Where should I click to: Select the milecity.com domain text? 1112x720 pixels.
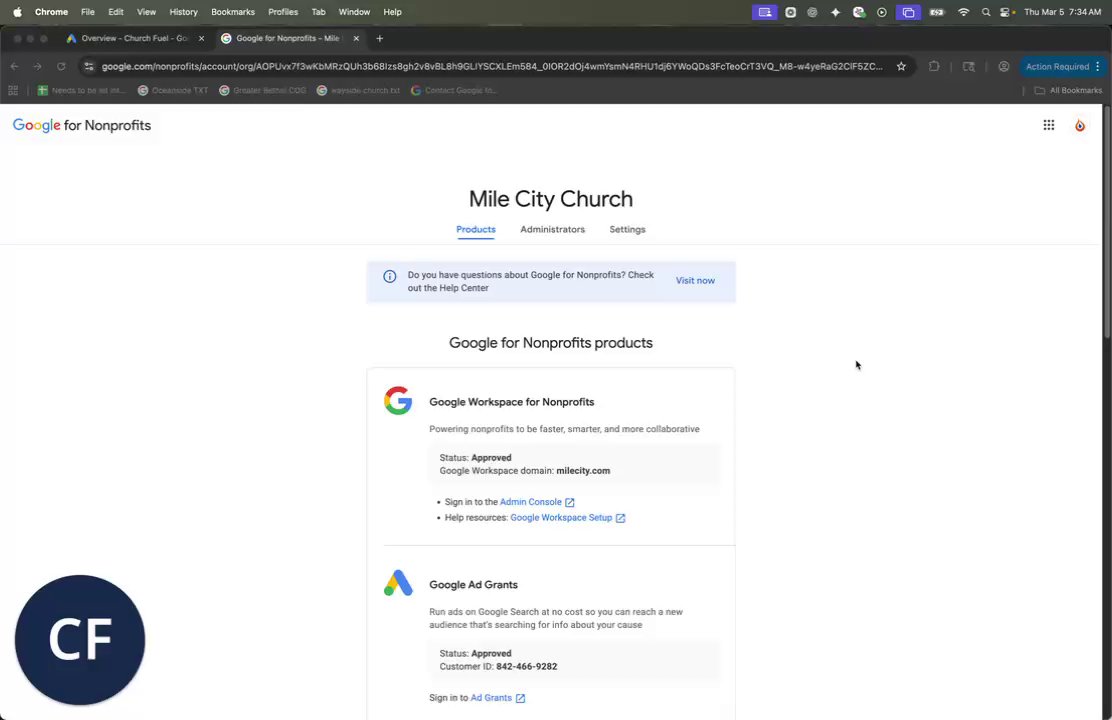click(x=583, y=470)
